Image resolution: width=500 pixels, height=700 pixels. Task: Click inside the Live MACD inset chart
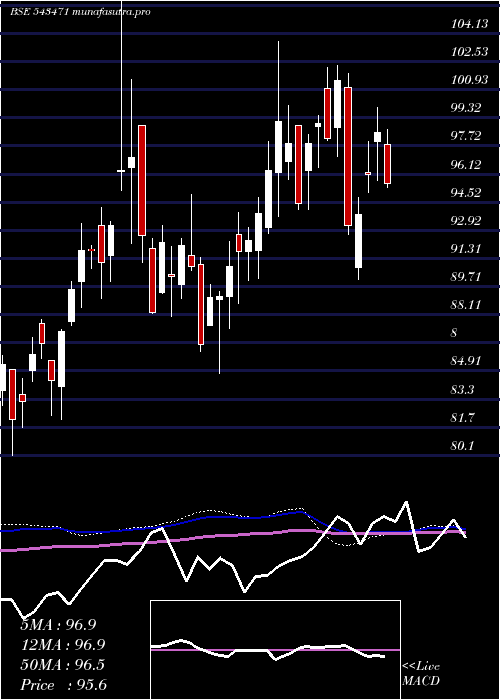pyautogui.click(x=275, y=650)
